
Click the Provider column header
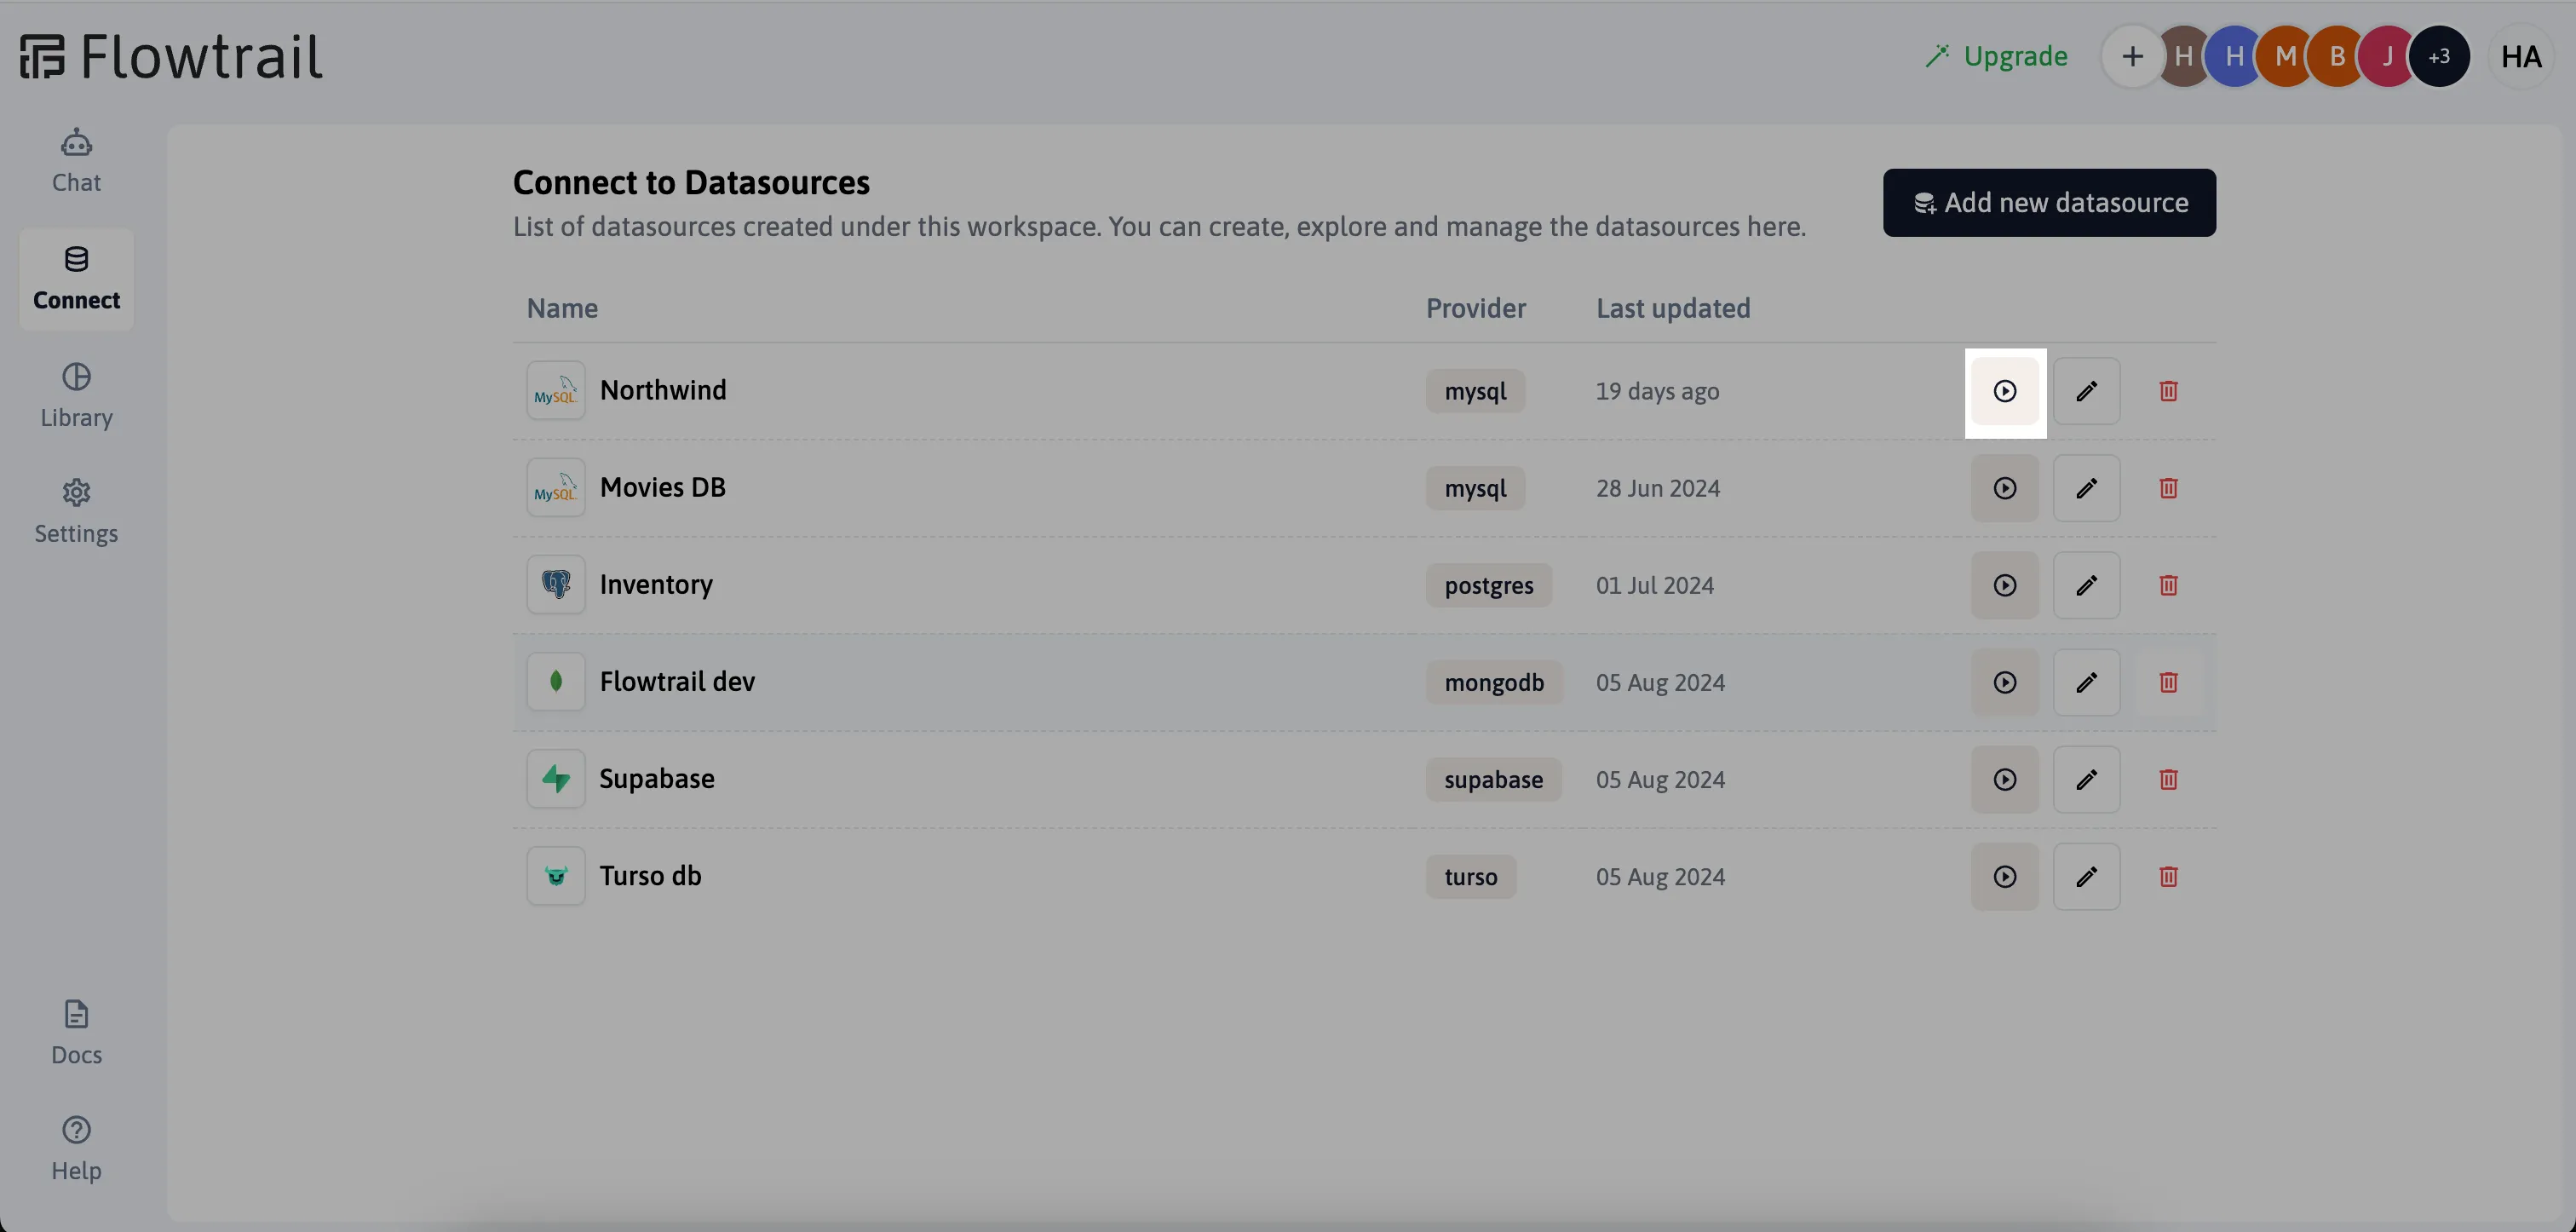click(1476, 308)
